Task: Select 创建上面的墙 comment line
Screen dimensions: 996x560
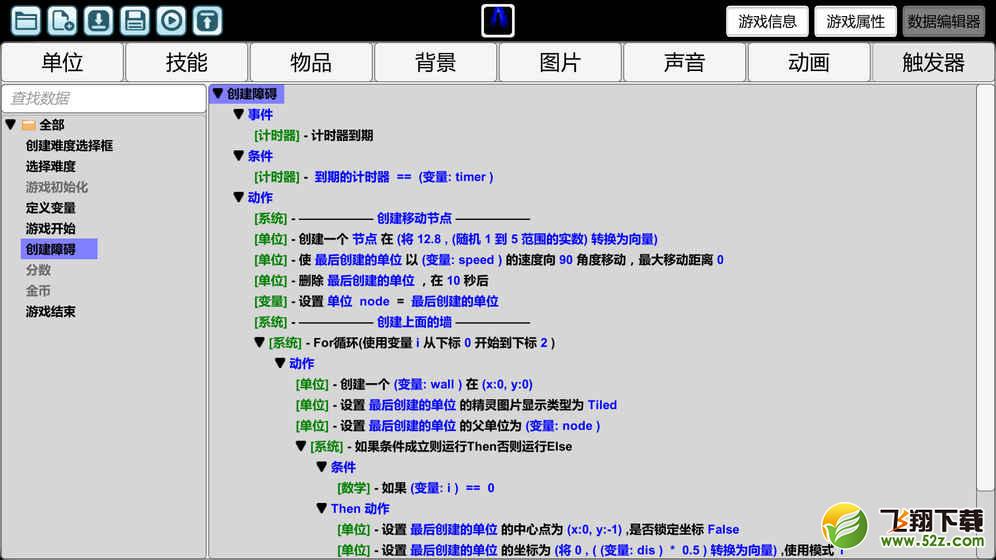Action: 414,322
